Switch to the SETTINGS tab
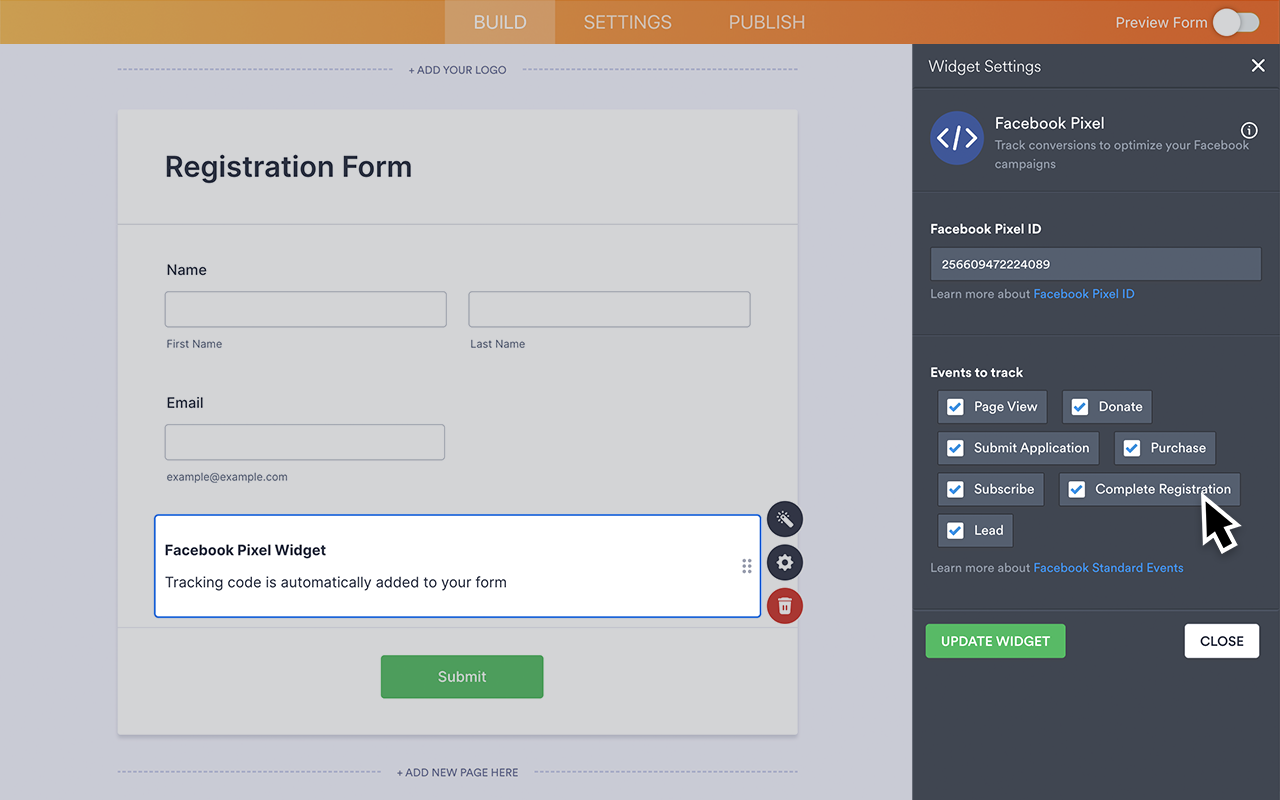Viewport: 1280px width, 800px height. (x=627, y=22)
